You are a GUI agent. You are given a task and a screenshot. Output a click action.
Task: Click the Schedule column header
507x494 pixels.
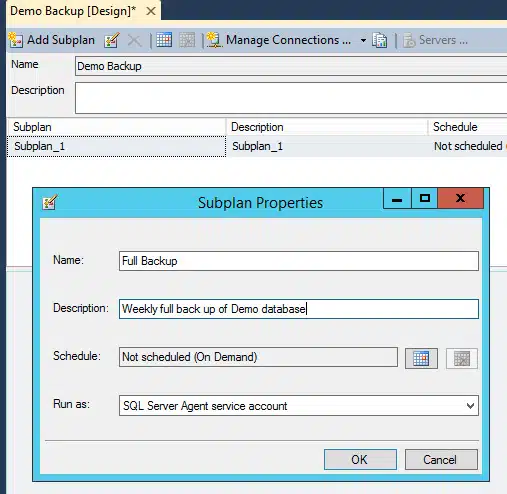point(467,127)
